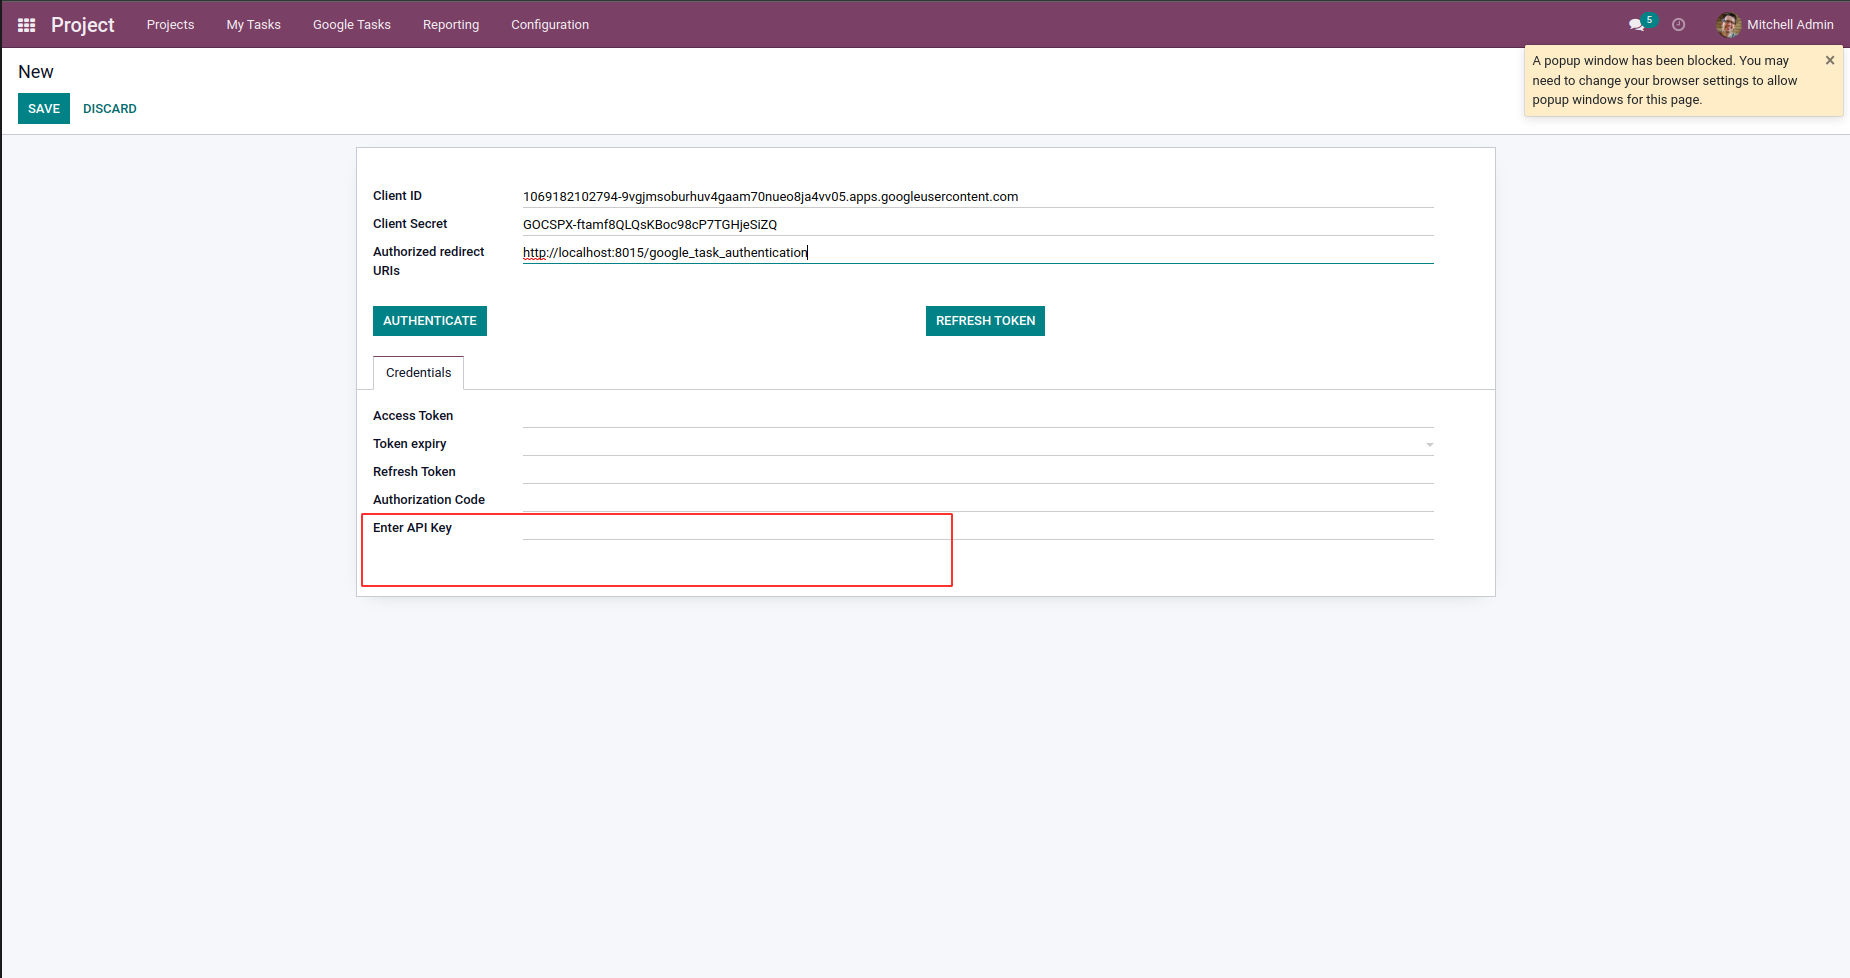
Task: Click the 'Authorized redirect URIs' label
Action: pos(428,261)
